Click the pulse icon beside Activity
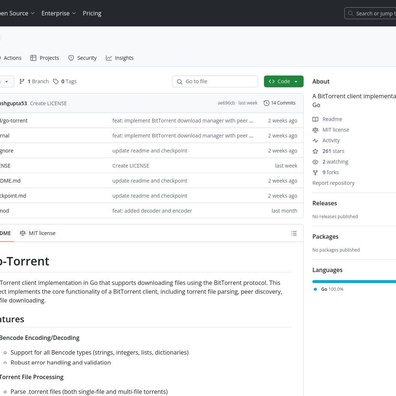This screenshot has width=396, height=396. pos(315,140)
